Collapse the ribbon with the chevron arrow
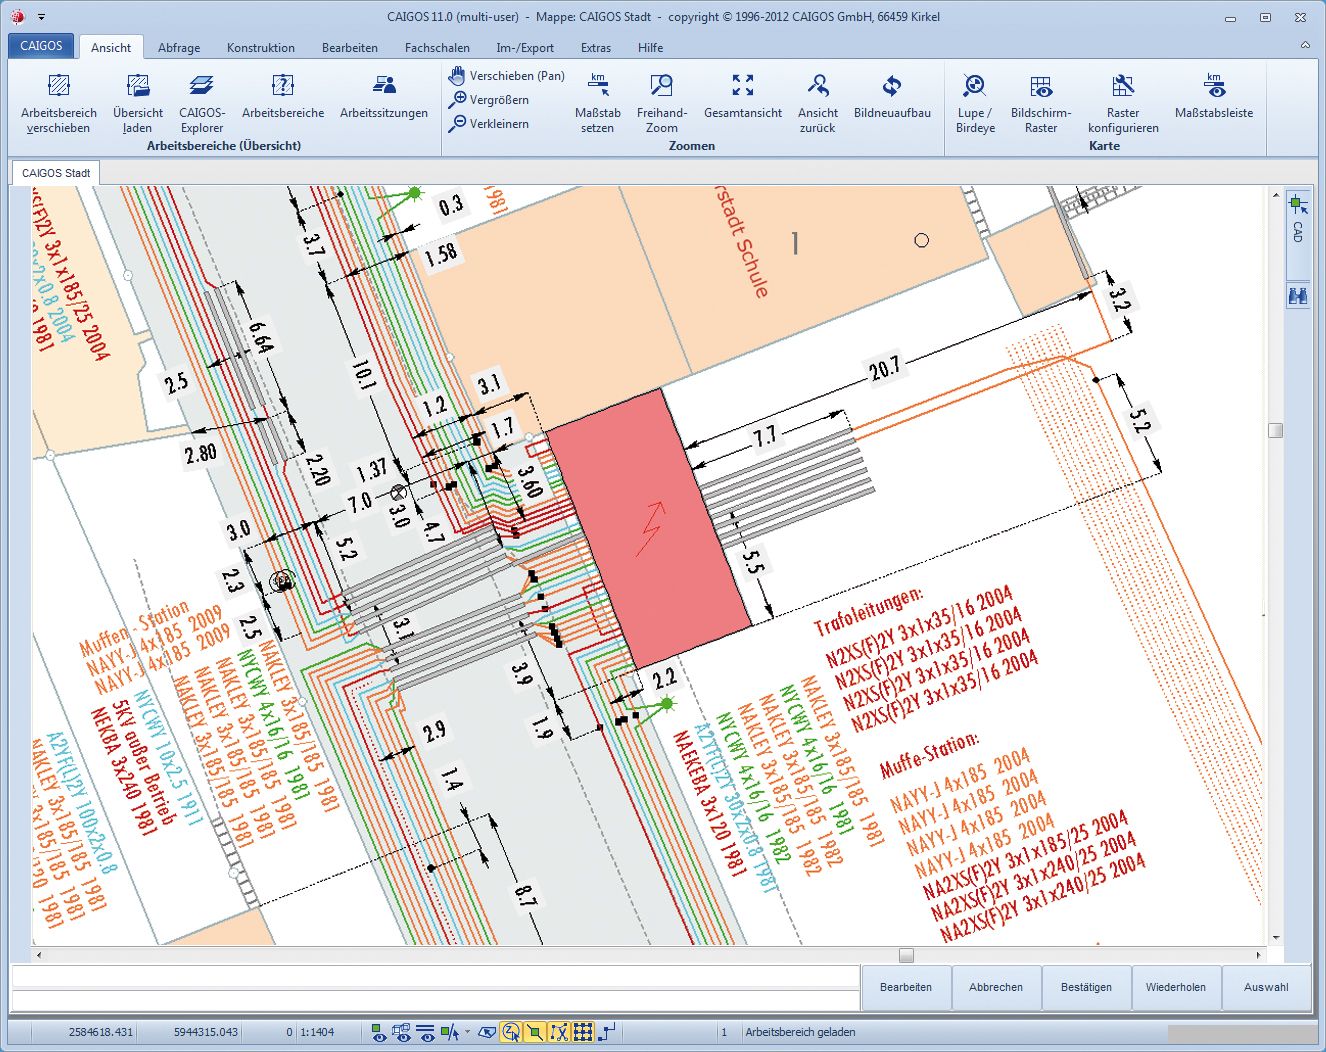 point(1305,46)
